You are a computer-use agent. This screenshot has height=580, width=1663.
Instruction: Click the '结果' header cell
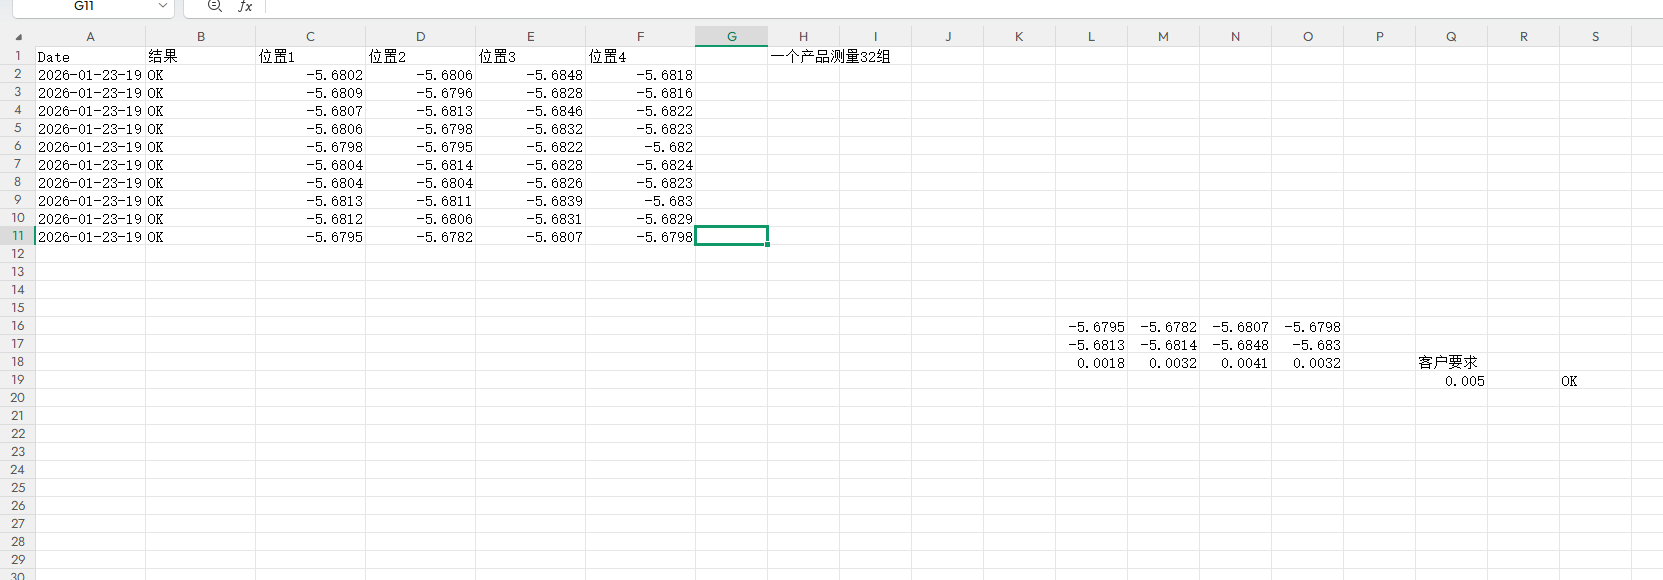200,56
